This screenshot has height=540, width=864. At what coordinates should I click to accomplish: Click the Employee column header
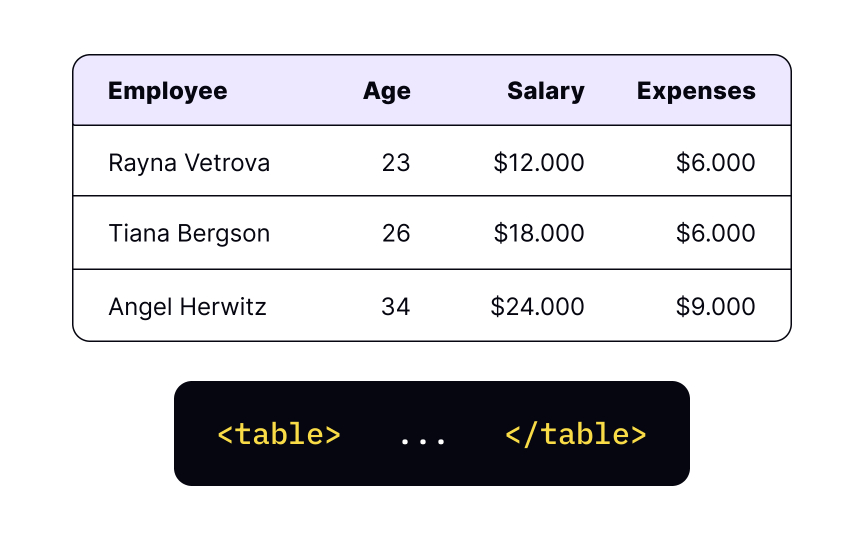[168, 91]
